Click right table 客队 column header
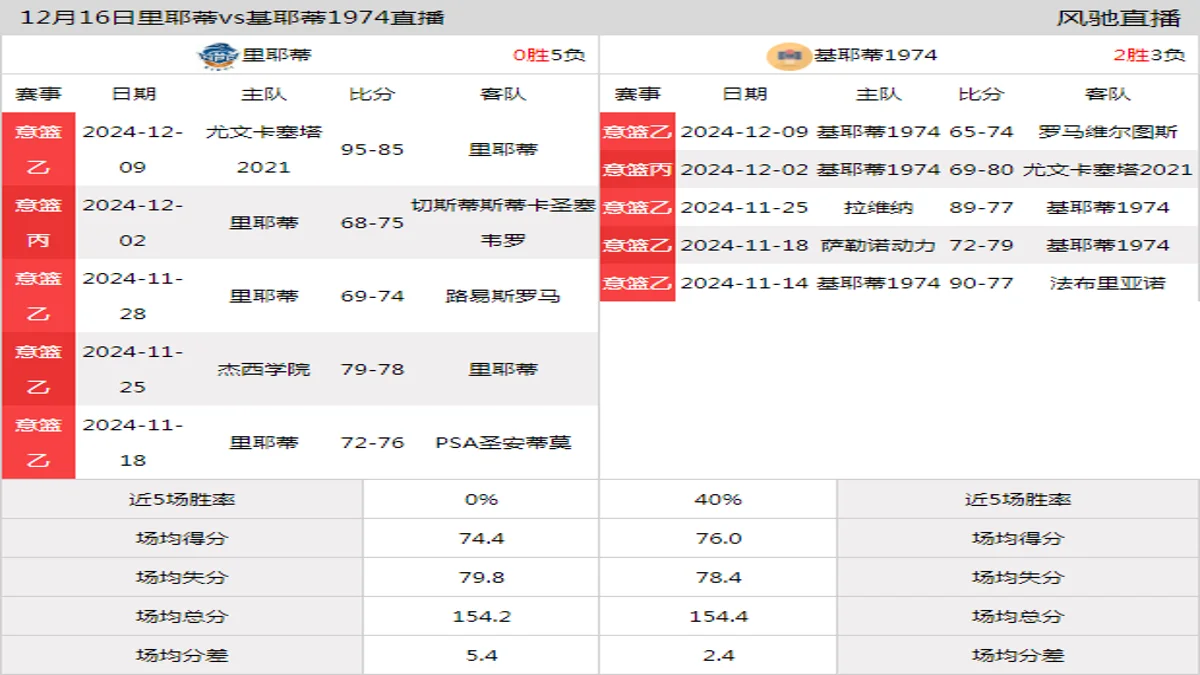Image resolution: width=1200 pixels, height=675 pixels. click(1107, 94)
